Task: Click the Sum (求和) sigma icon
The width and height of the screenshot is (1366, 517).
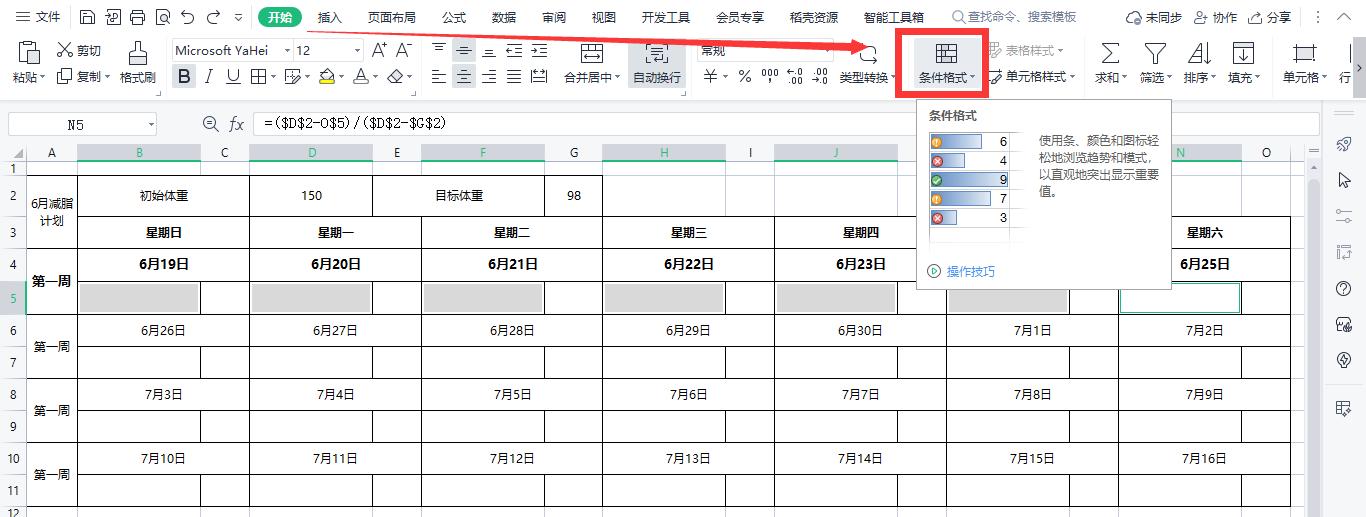Action: (1109, 54)
